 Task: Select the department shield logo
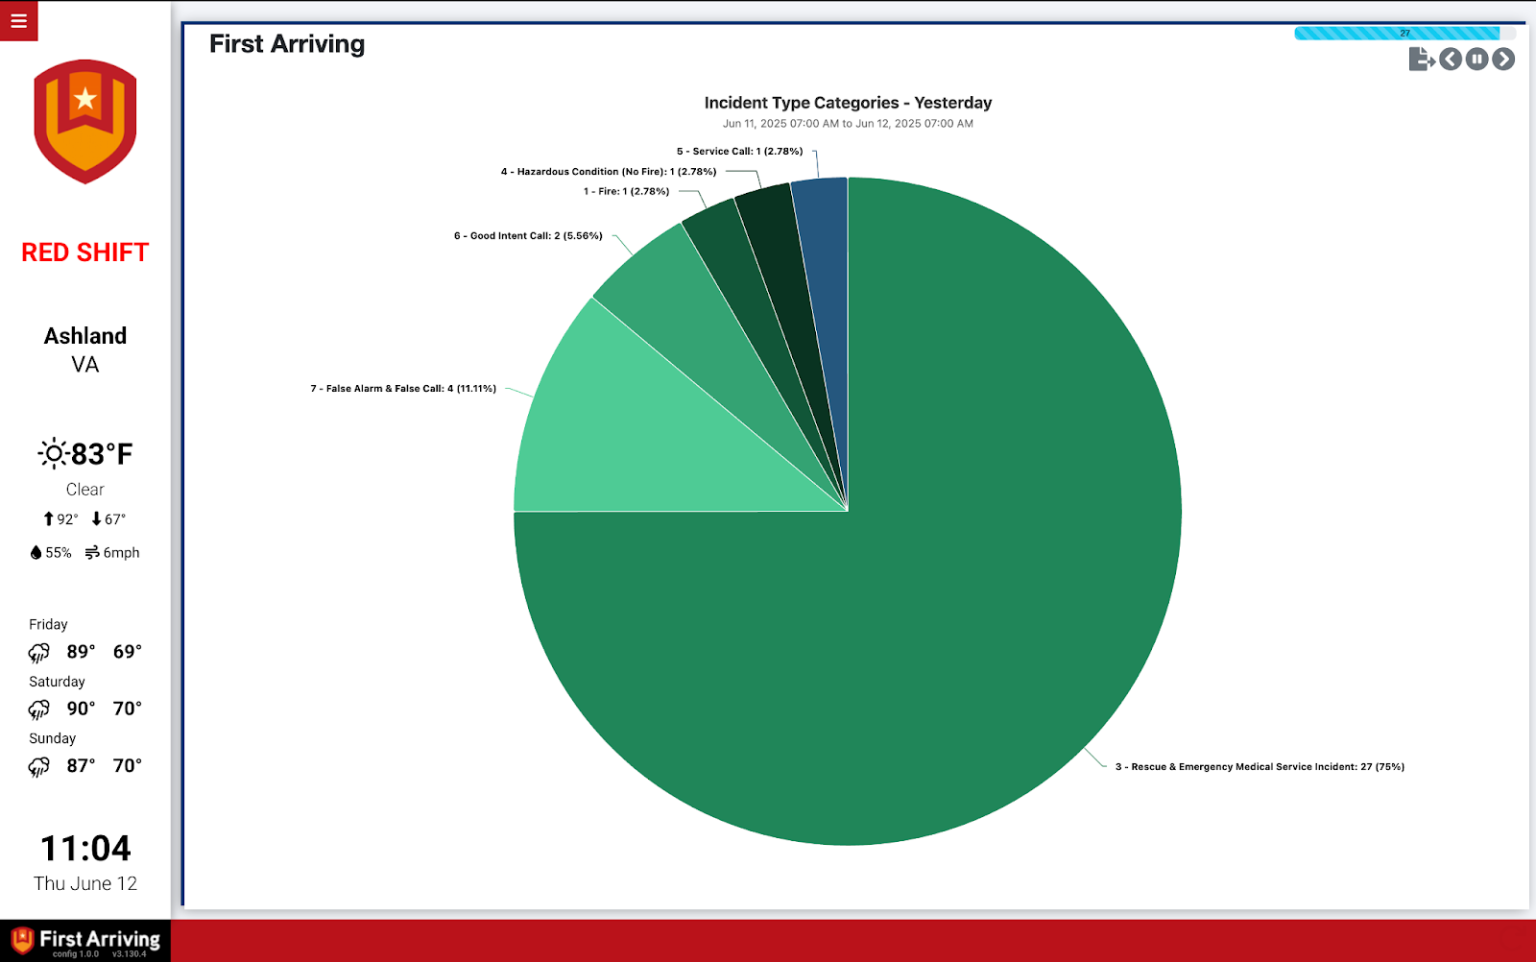[85, 122]
